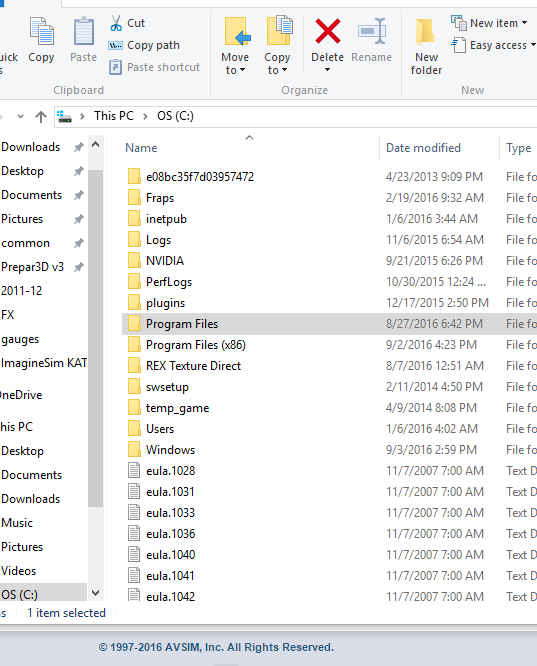Expand the New item dropdown
537x666 pixels.
click(x=489, y=23)
